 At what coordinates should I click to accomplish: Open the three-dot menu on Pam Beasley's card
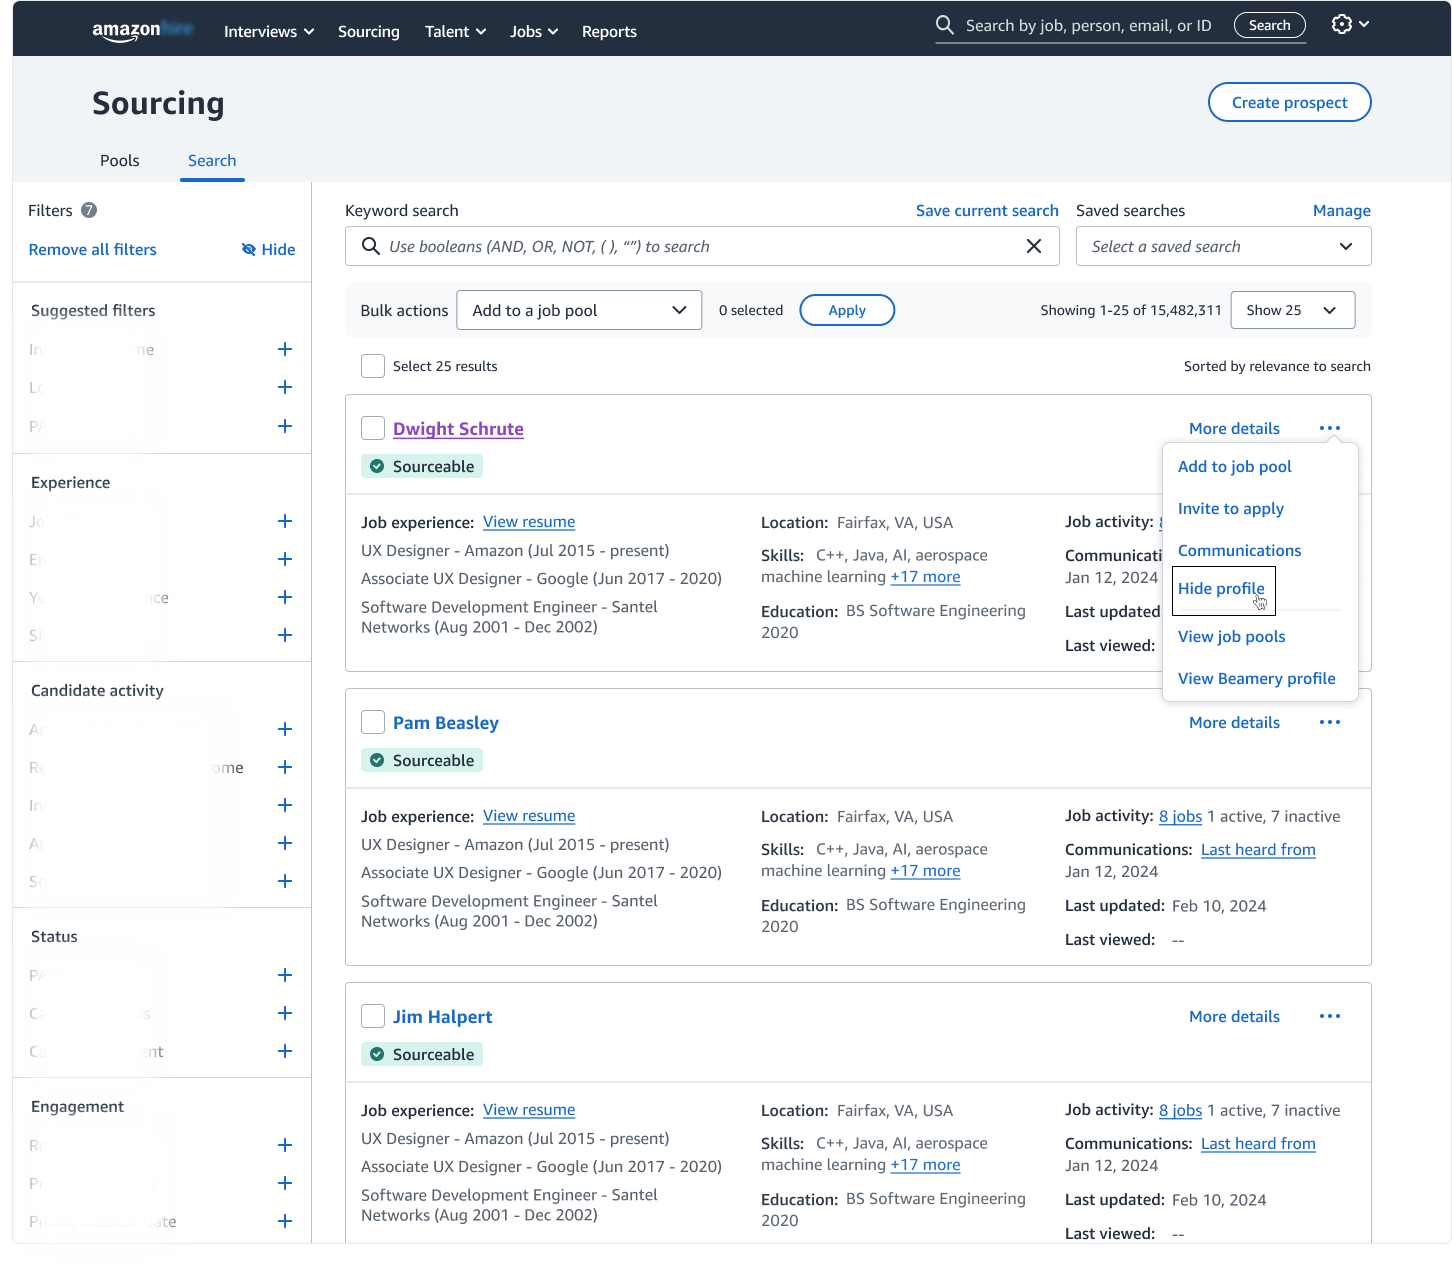[1330, 722]
